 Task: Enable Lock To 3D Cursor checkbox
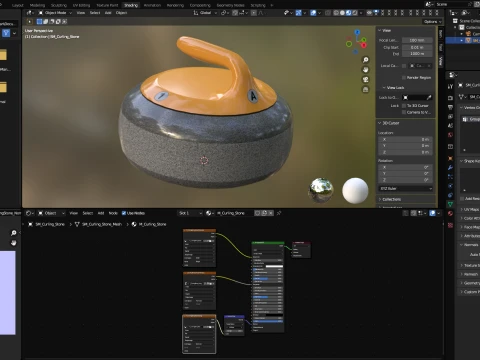404,106
